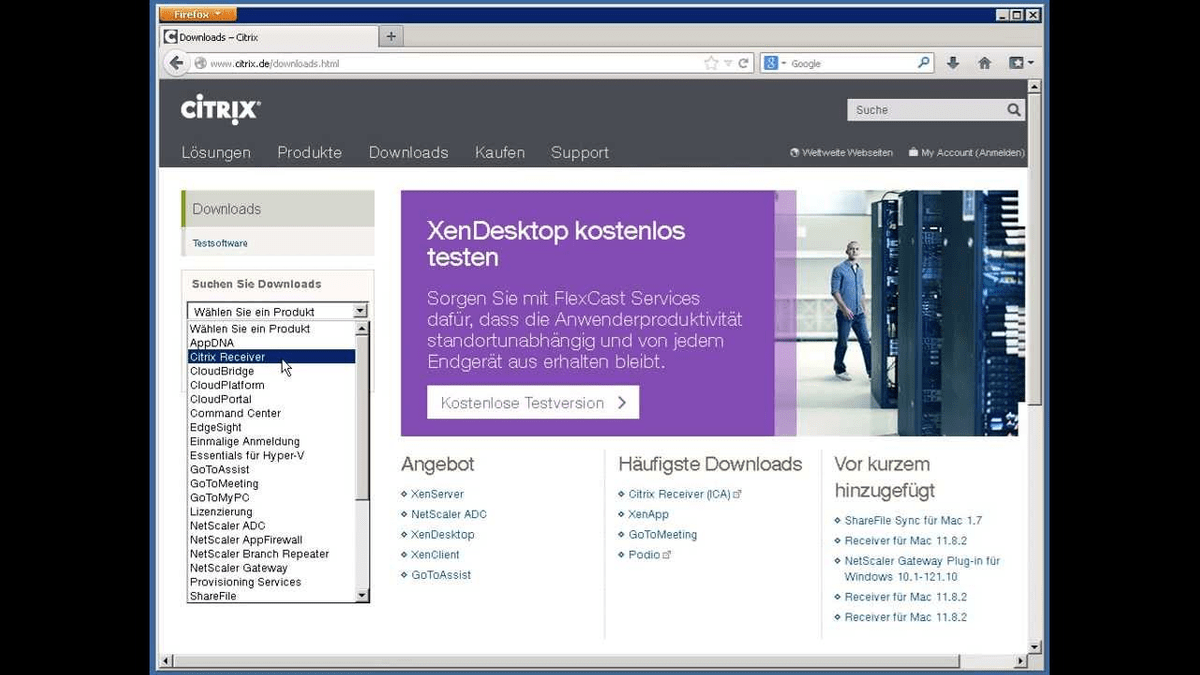Open the Firefox downloads arrow icon

[x=953, y=63]
